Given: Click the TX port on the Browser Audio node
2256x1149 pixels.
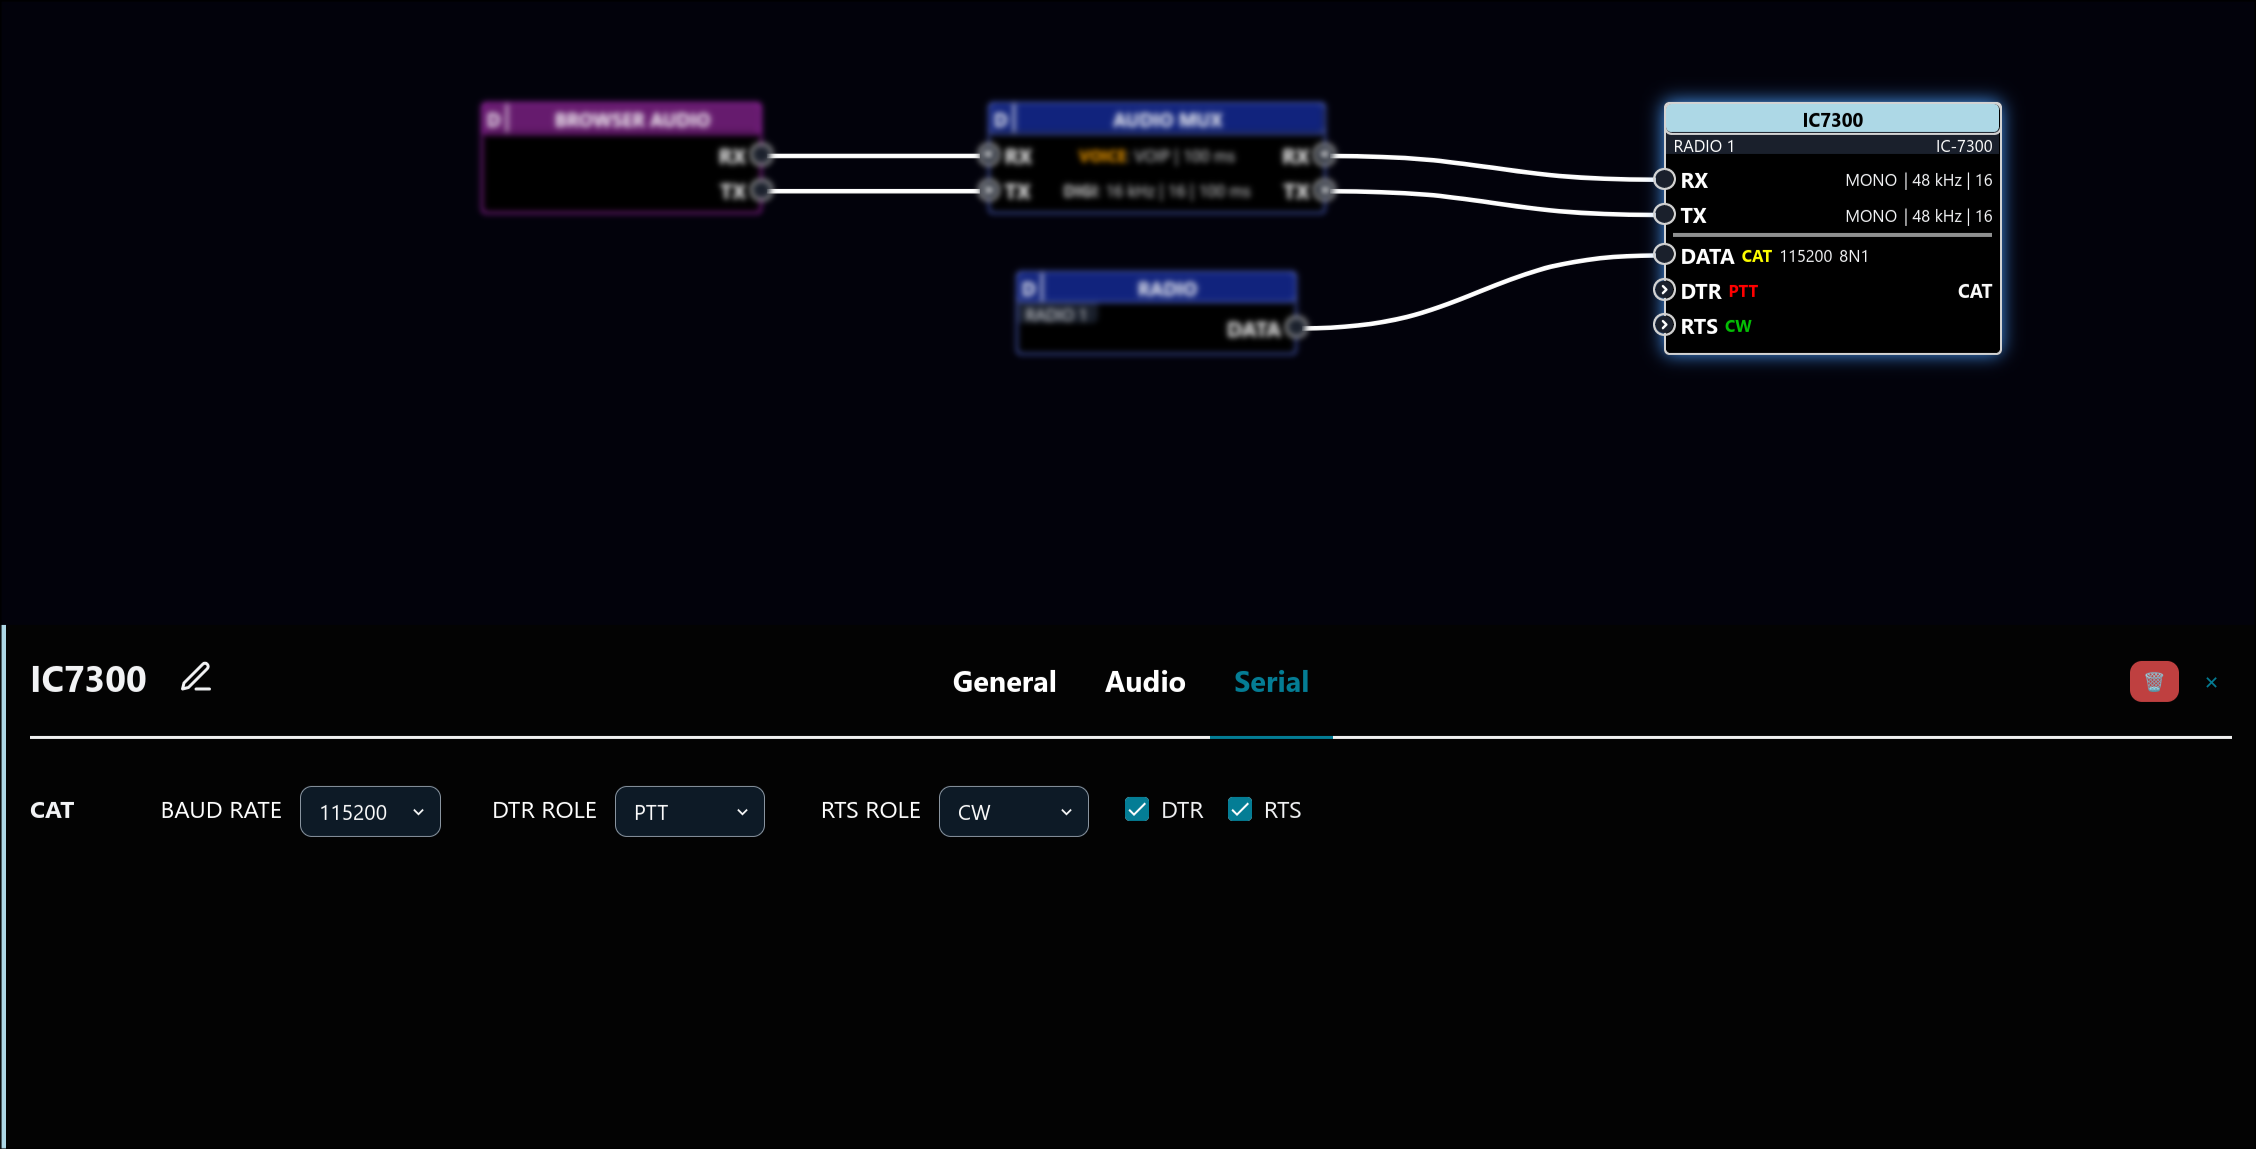Looking at the screenshot, I should 761,190.
